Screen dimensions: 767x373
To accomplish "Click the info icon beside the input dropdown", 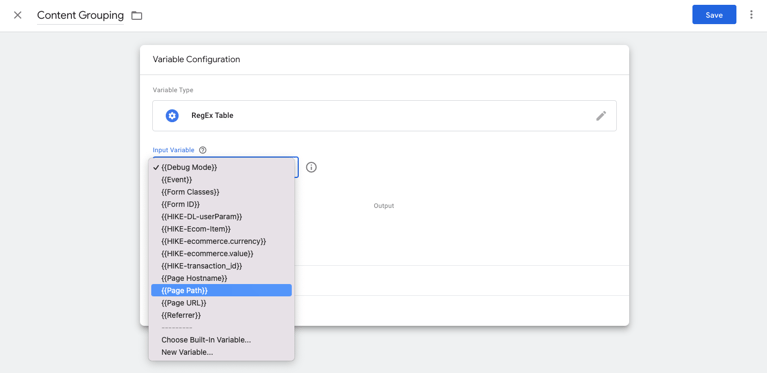I will tap(312, 167).
